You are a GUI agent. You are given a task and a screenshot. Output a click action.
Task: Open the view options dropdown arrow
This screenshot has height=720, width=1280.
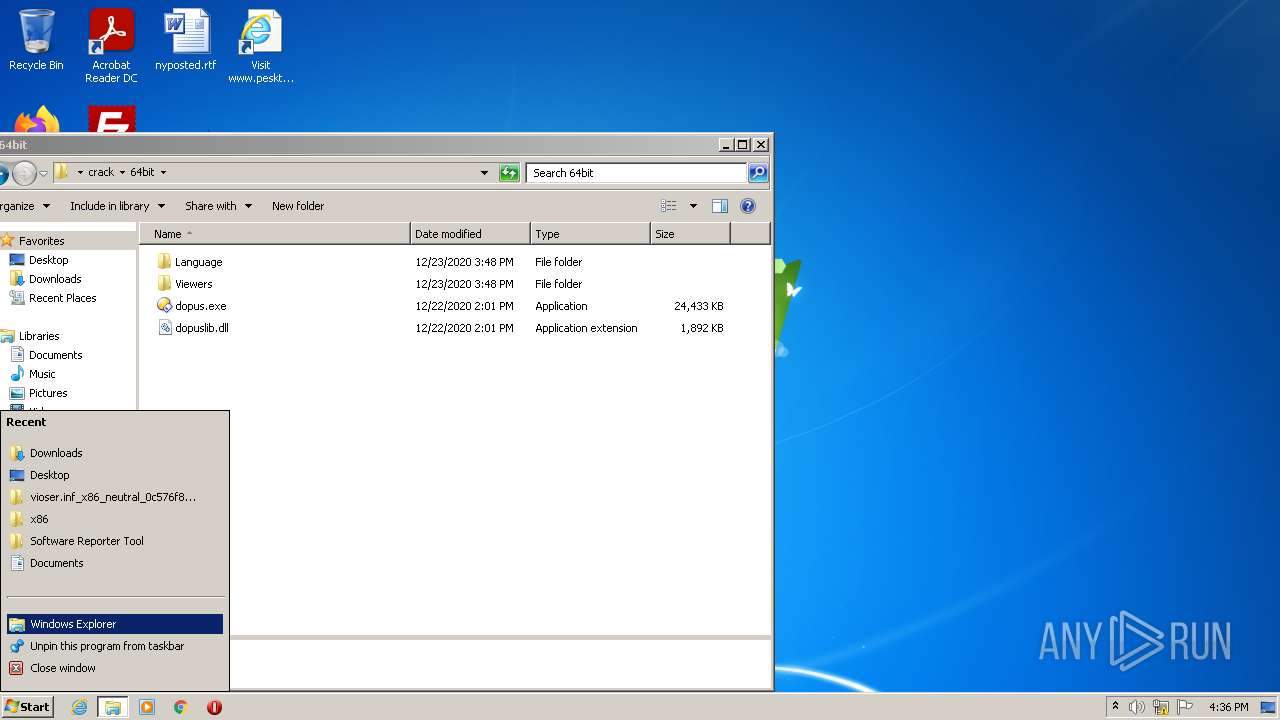[693, 206]
